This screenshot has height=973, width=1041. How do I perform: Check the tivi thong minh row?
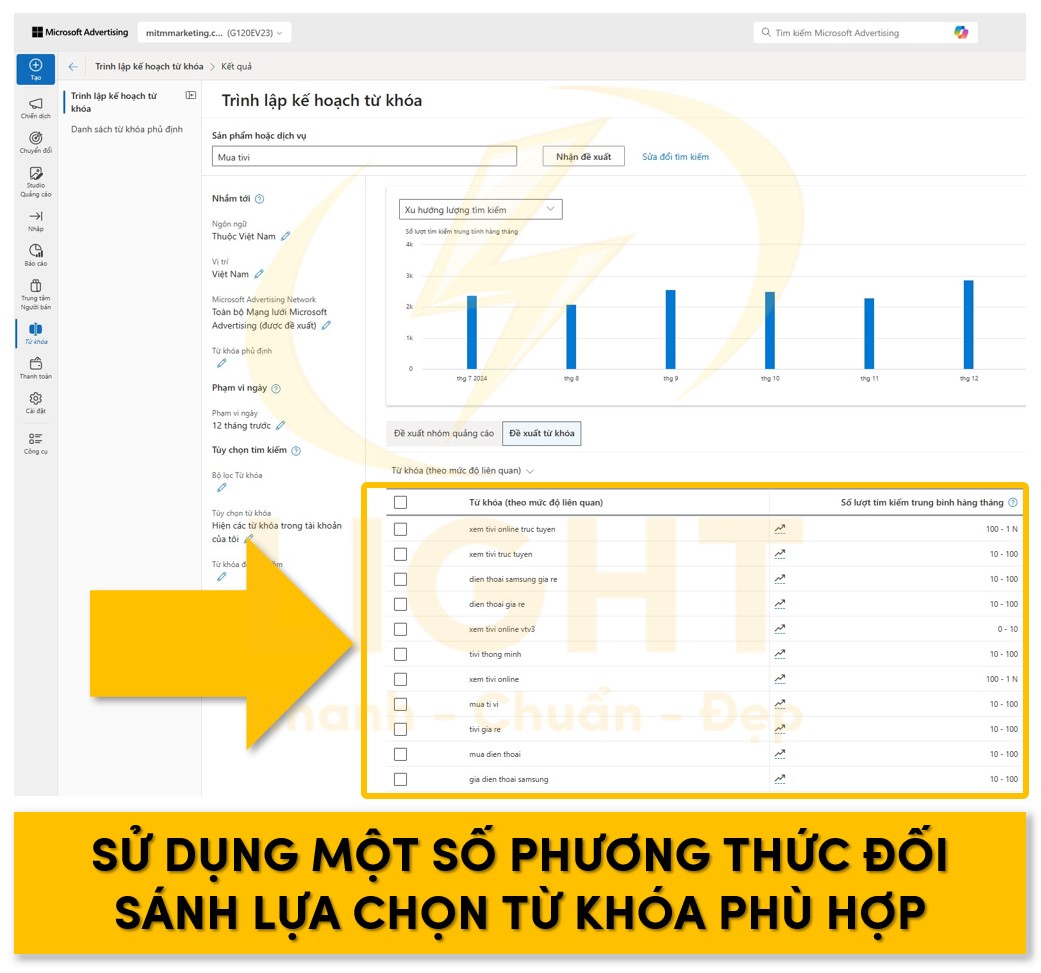click(x=400, y=654)
